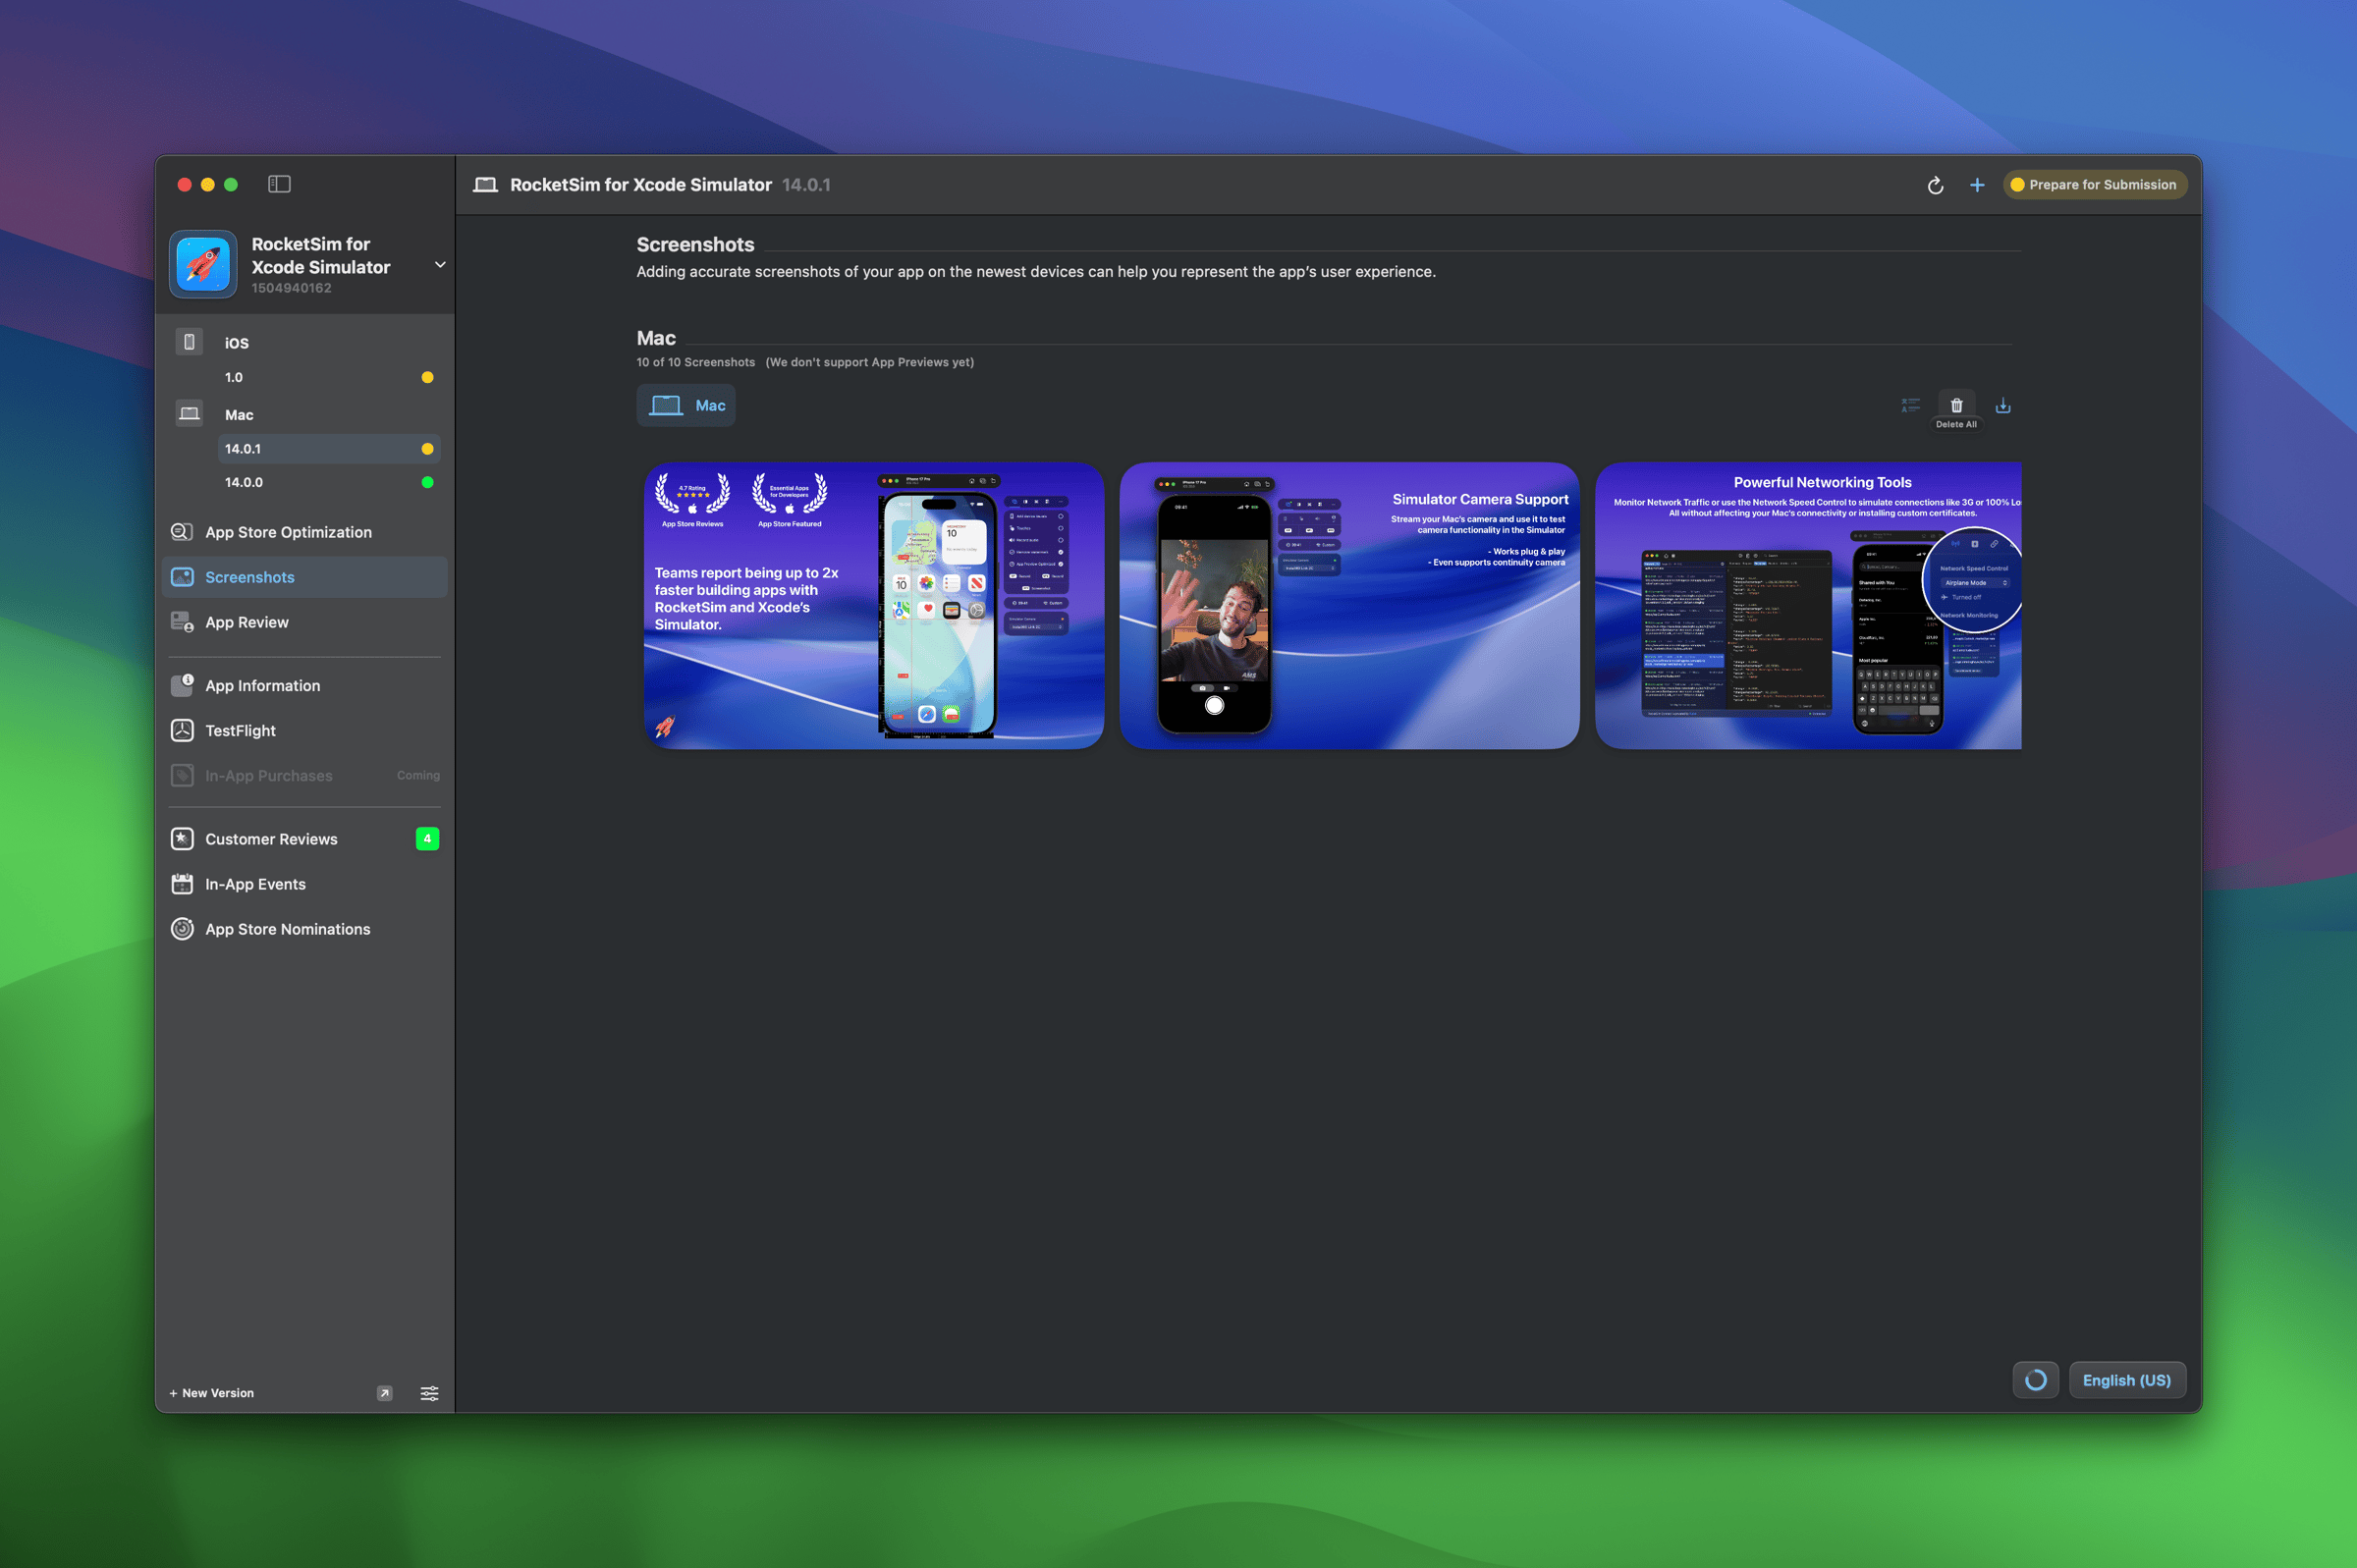This screenshot has height=1568, width=2357.
Task: Open the App Review section
Action: tap(305, 622)
